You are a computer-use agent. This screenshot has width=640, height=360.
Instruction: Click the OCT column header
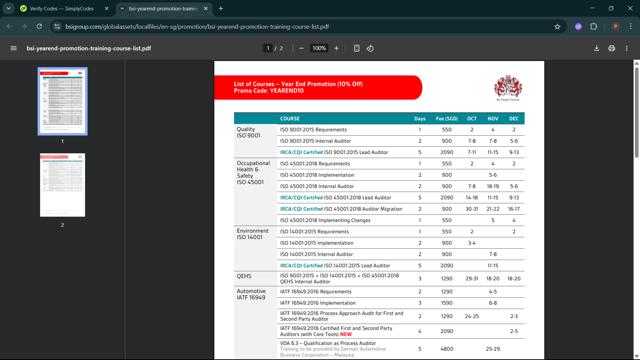tap(471, 118)
